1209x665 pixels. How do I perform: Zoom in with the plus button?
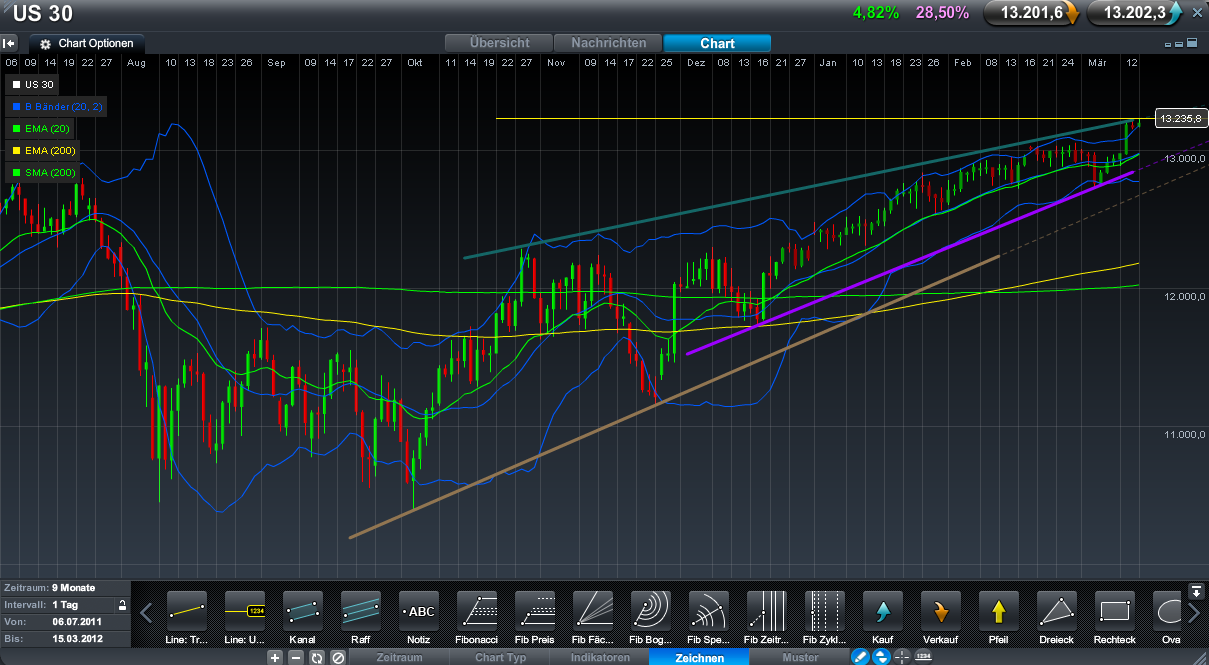[x=275, y=658]
